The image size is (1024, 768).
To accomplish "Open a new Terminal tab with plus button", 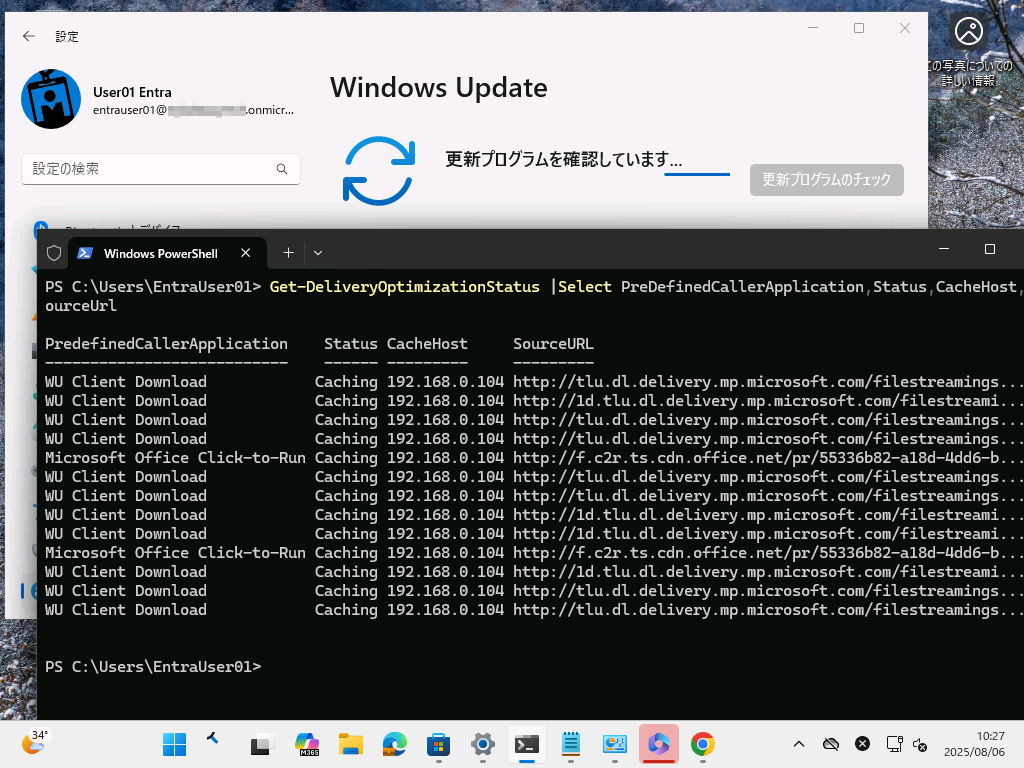I will tap(288, 253).
